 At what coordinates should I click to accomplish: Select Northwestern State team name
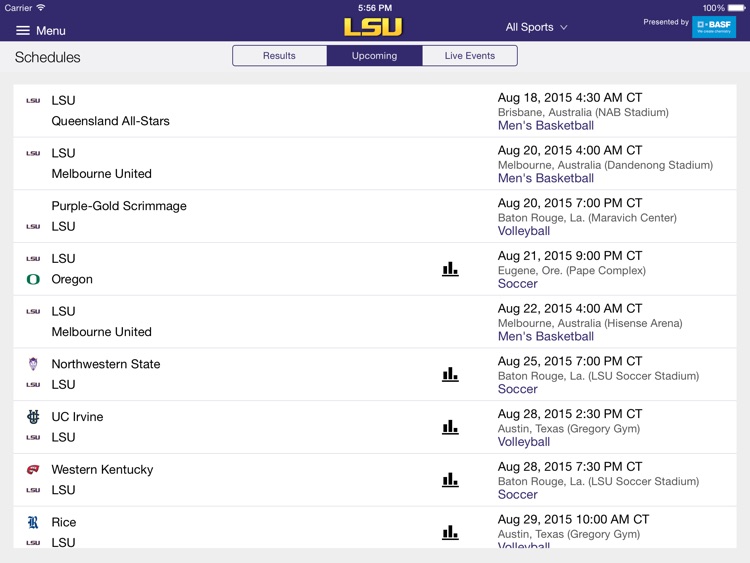tap(106, 364)
